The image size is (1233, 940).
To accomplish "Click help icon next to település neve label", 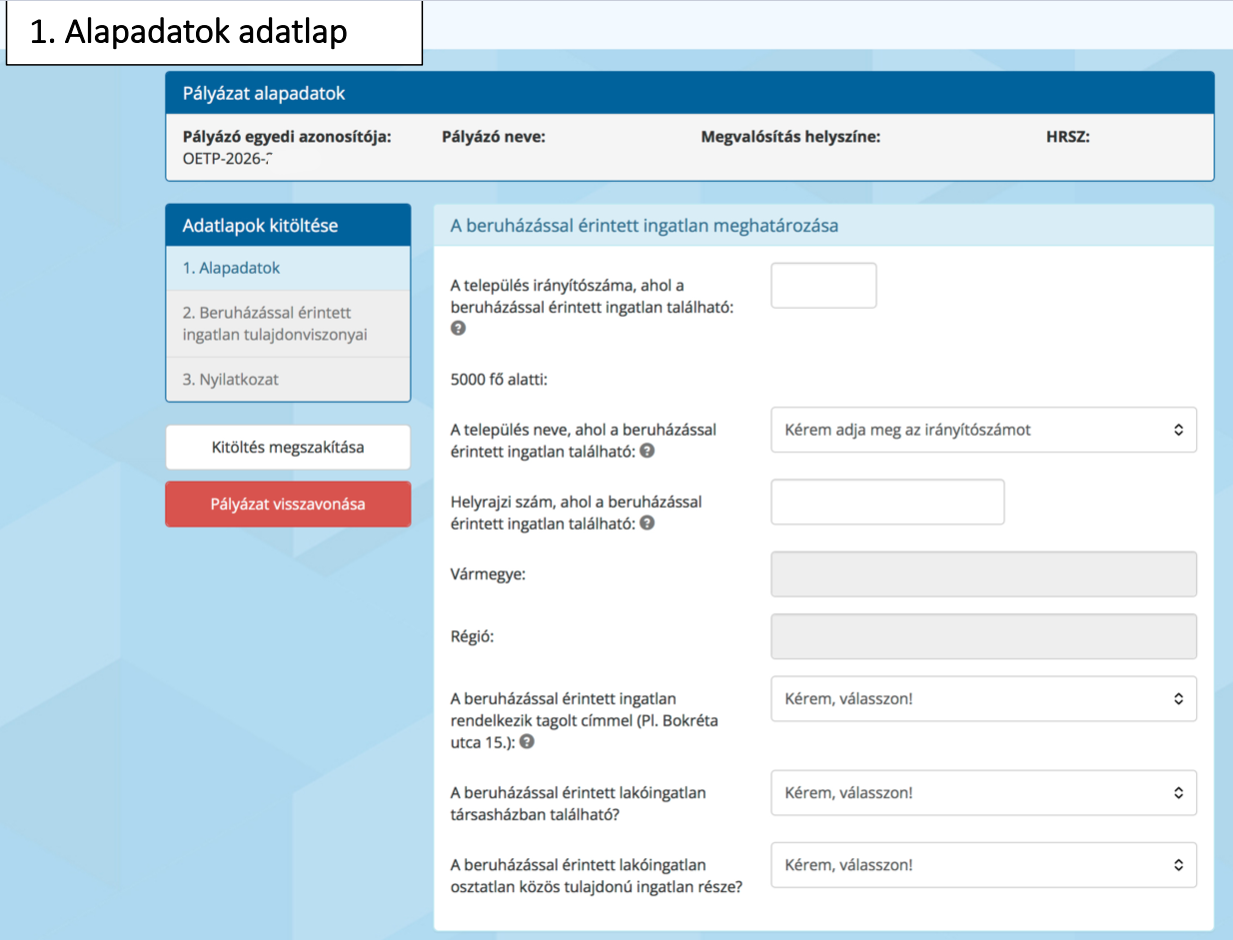I will click(x=647, y=451).
